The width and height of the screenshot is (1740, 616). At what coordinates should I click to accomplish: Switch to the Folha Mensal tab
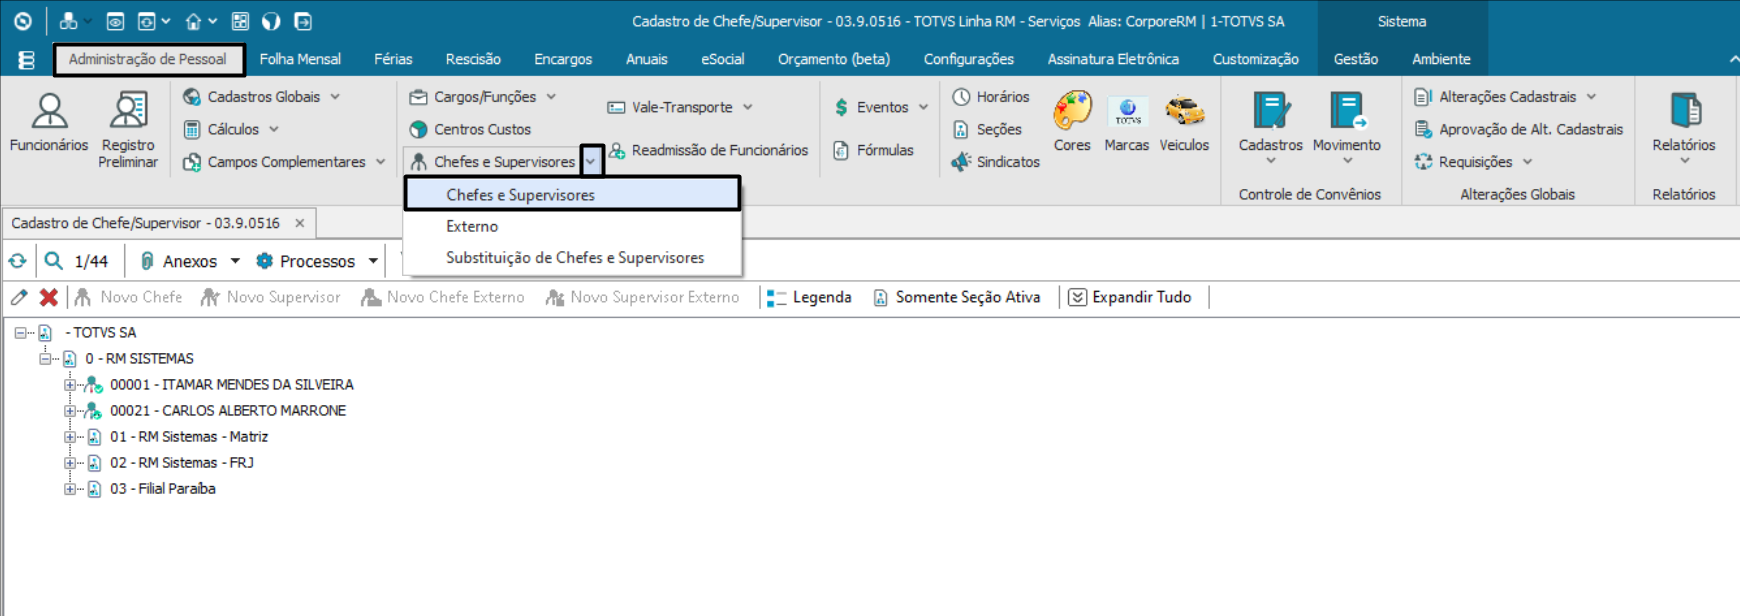(x=300, y=59)
